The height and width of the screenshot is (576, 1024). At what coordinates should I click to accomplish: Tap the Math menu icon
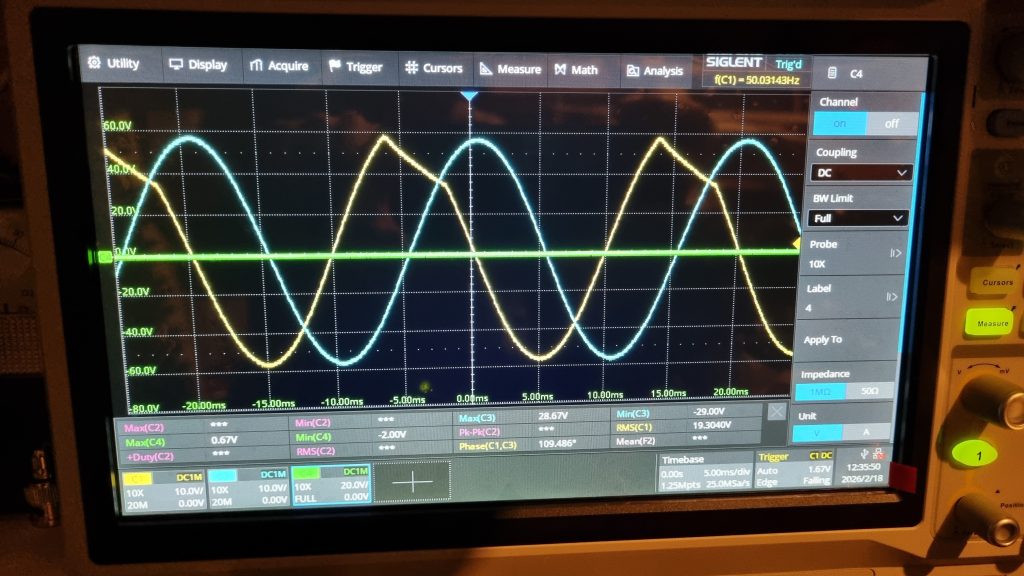tap(562, 70)
